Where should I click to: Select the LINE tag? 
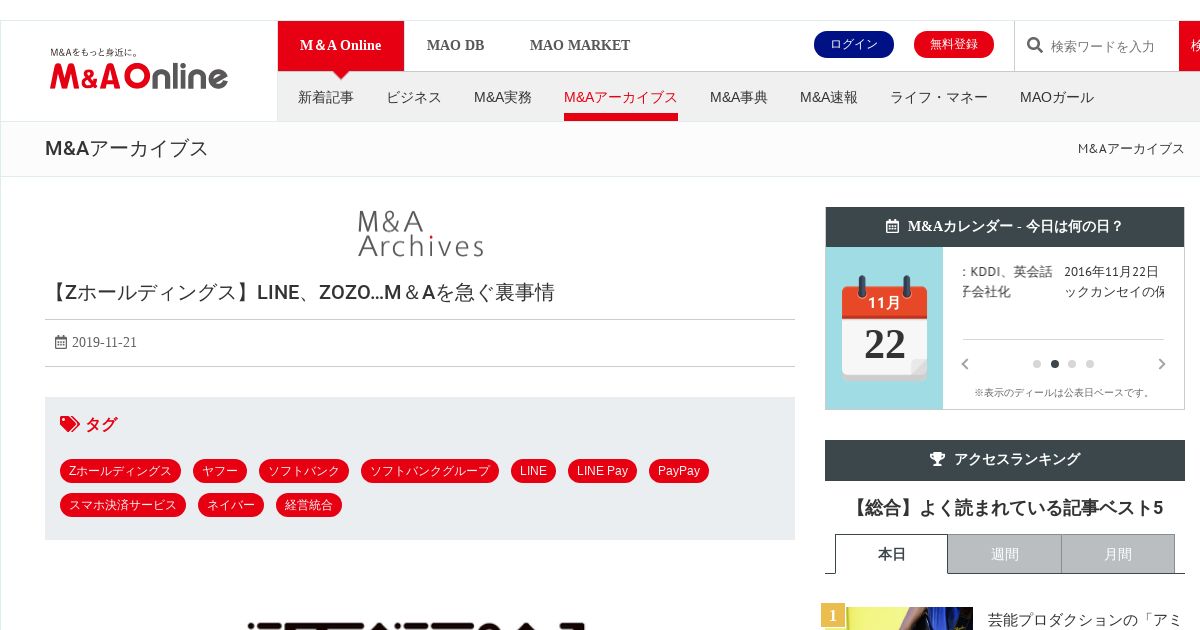point(533,471)
